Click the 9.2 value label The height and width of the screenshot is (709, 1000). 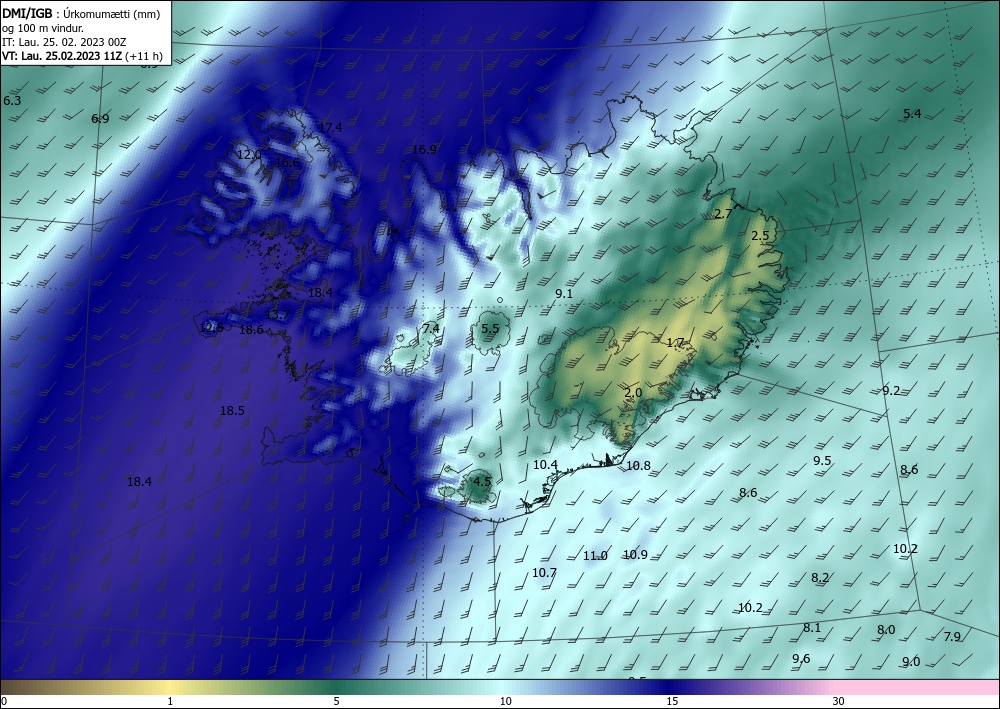pos(891,391)
